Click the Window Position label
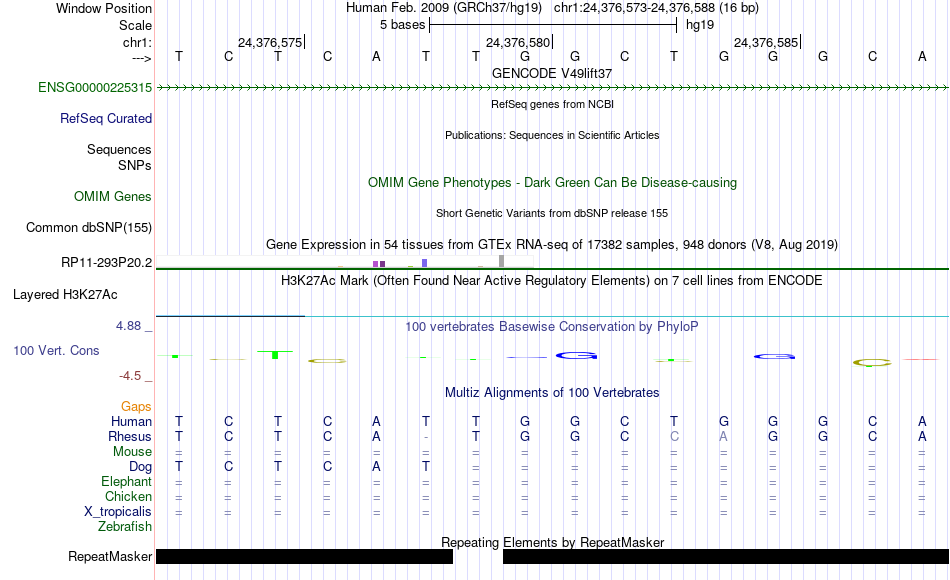This screenshot has width=950, height=580. (104, 8)
